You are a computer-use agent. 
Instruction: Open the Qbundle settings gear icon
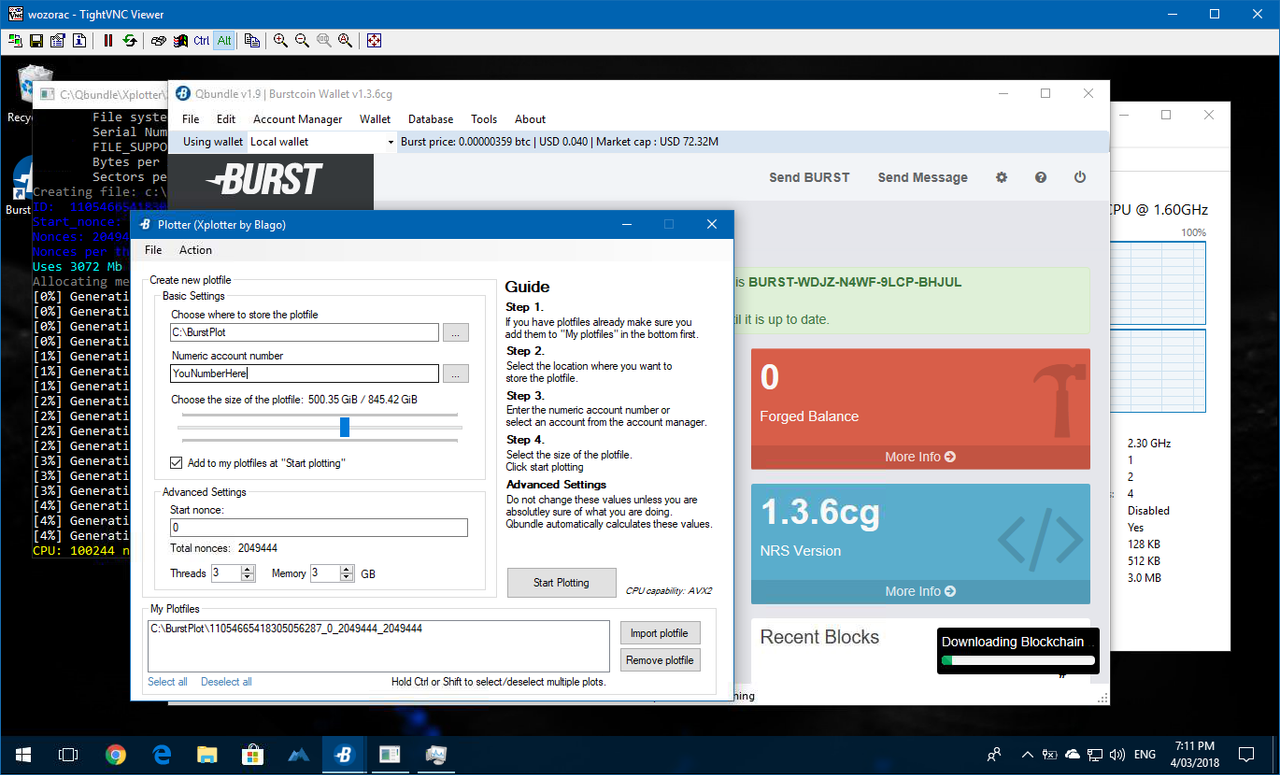click(1001, 177)
